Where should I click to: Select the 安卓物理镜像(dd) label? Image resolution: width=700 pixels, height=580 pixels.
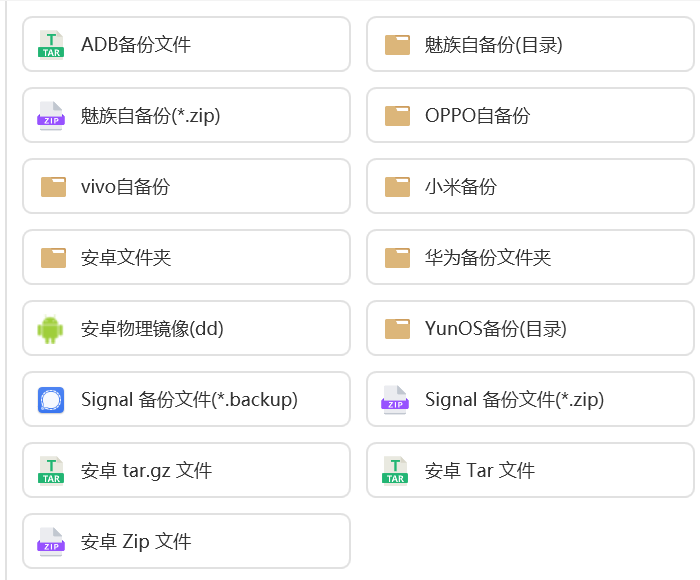pyautogui.click(x=152, y=329)
